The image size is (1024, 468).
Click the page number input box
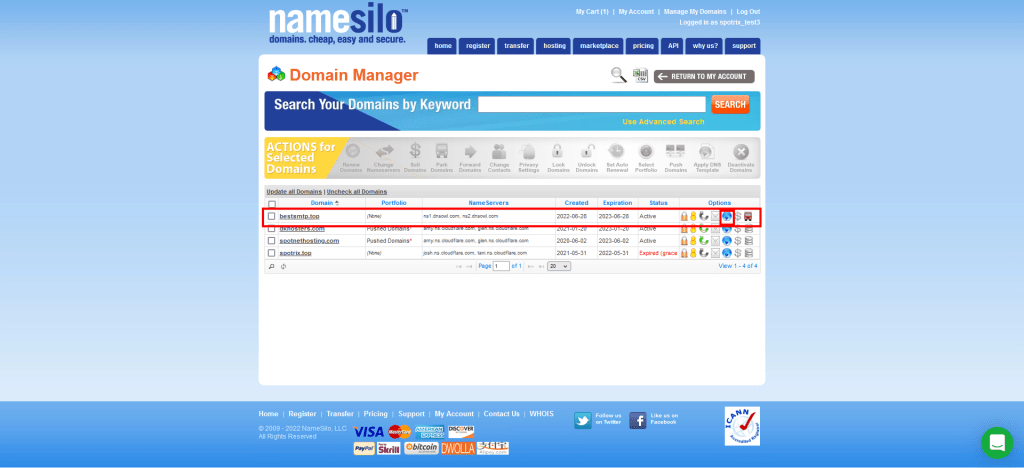(502, 266)
